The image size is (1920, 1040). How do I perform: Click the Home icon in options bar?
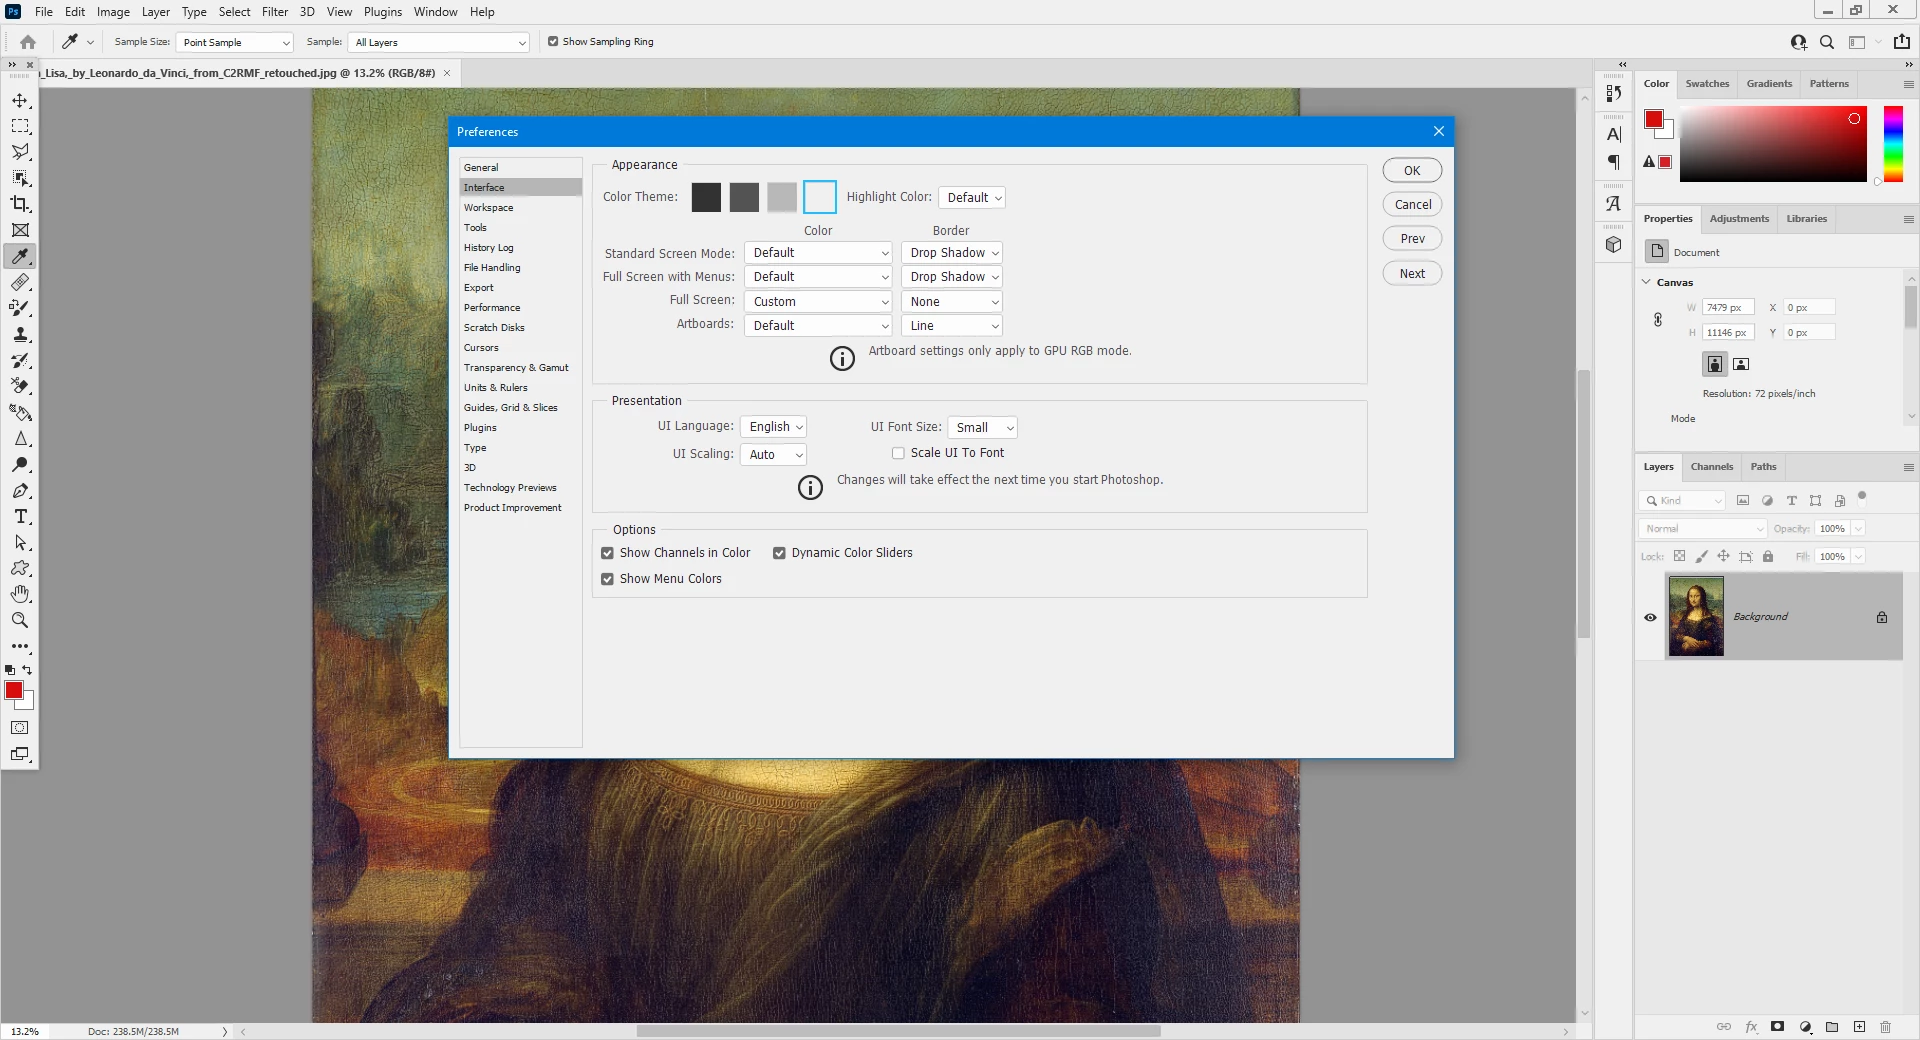click(28, 42)
